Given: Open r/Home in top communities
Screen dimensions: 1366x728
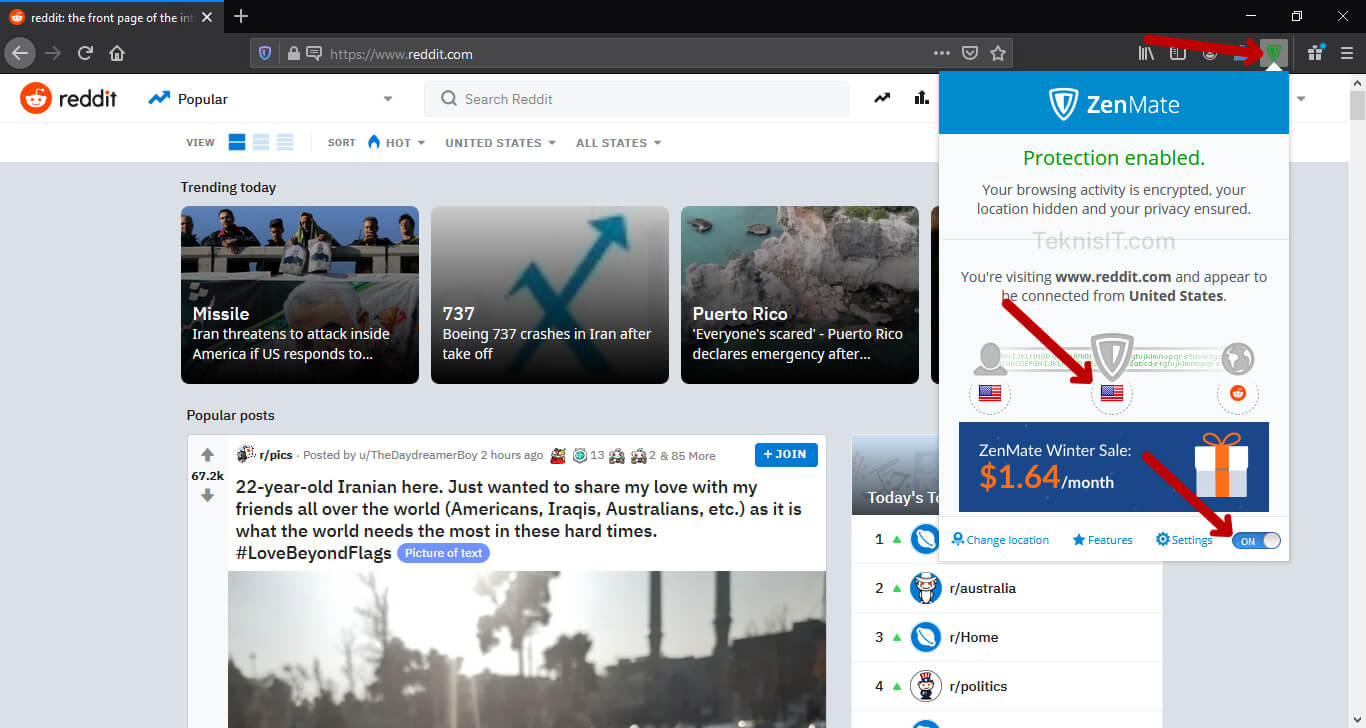Looking at the screenshot, I should pos(973,637).
